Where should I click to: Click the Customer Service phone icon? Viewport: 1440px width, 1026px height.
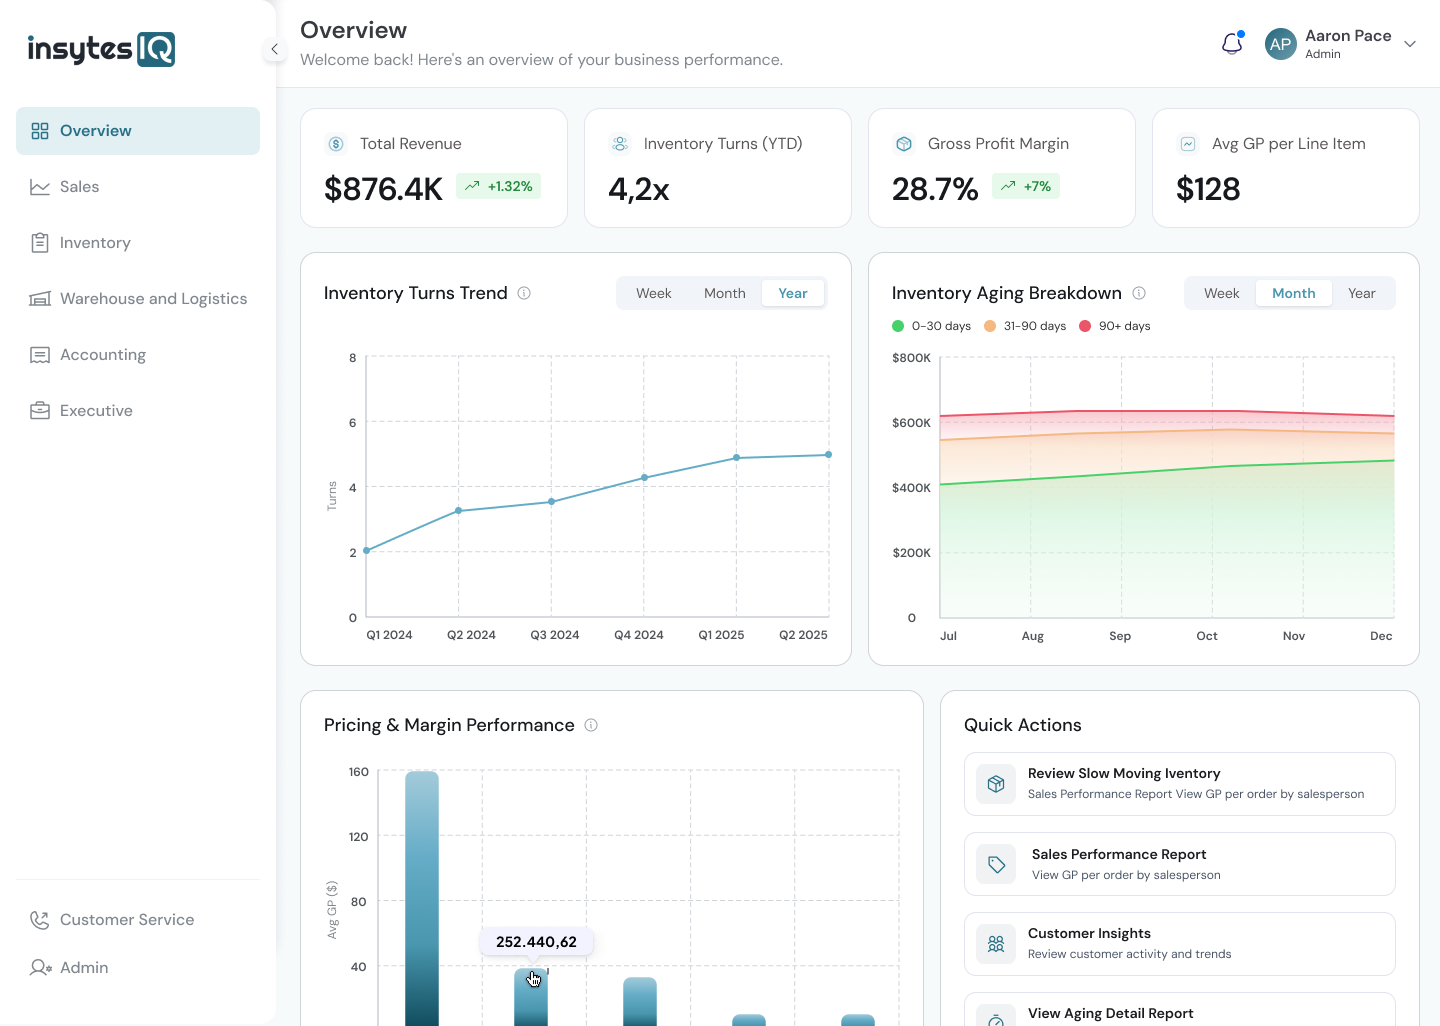click(x=39, y=919)
